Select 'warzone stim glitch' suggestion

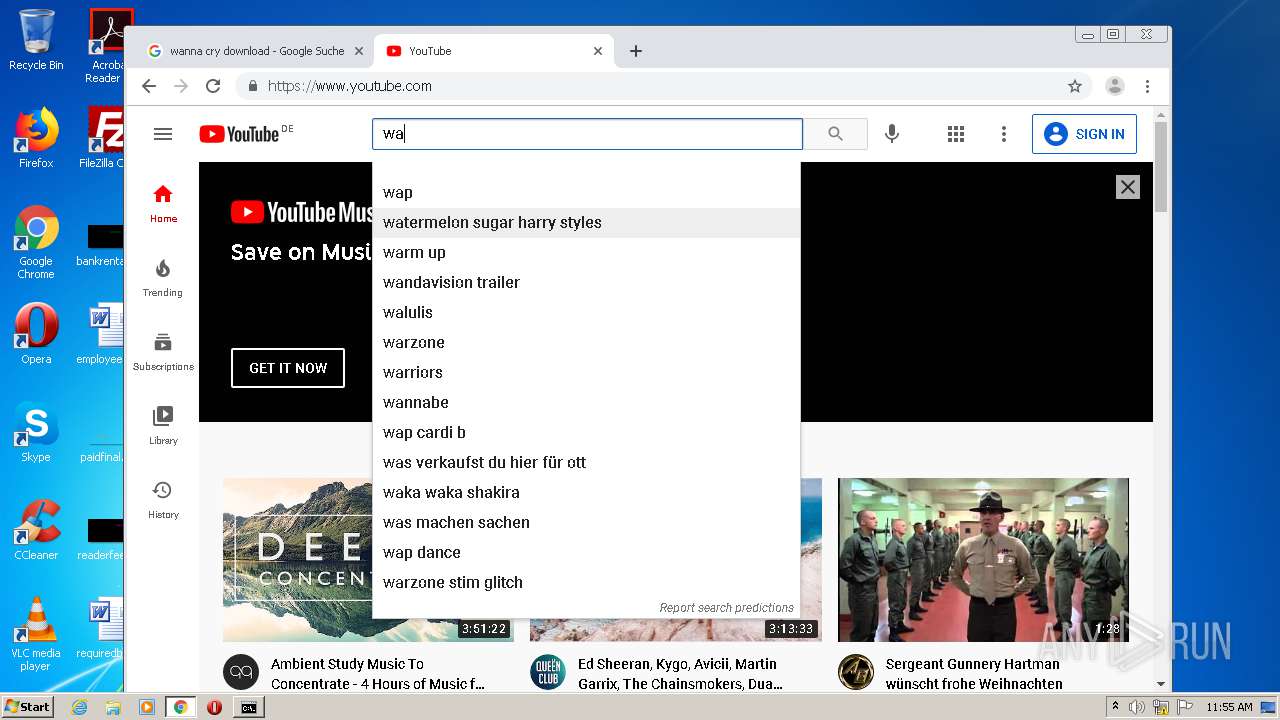point(586,582)
